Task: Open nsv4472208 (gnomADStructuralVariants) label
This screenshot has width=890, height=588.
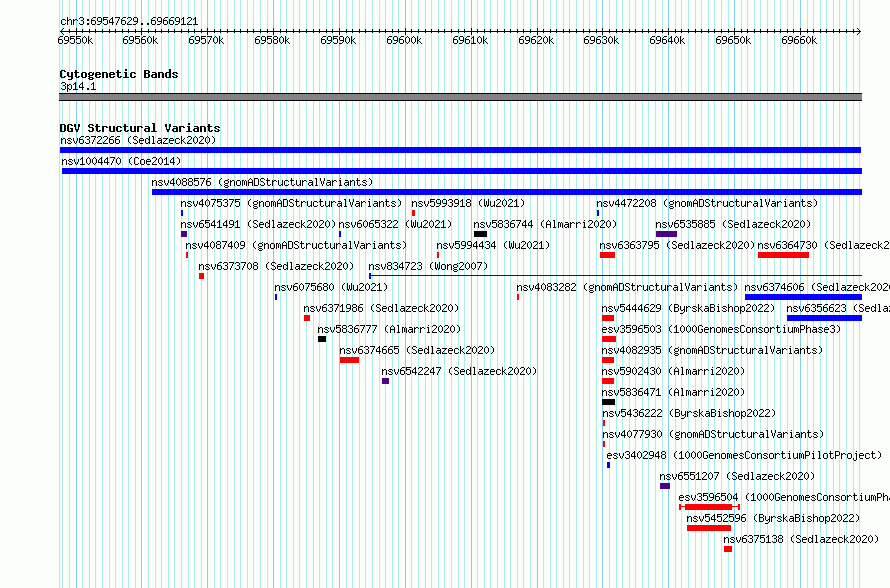Action: click(x=707, y=203)
